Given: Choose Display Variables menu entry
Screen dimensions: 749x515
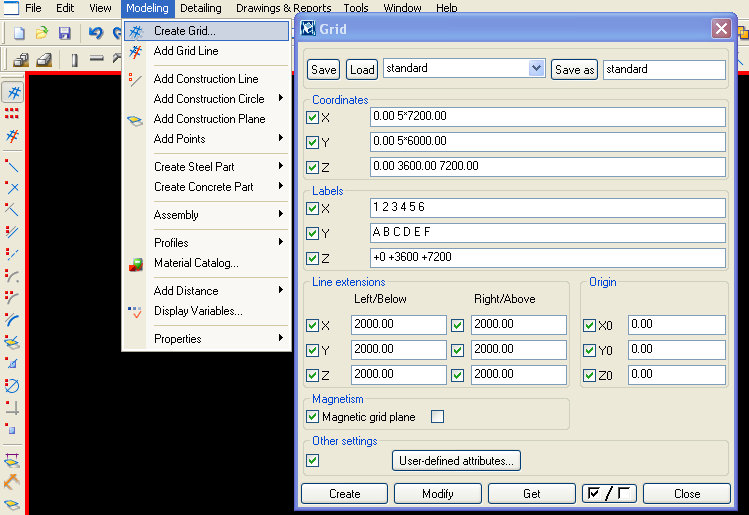Looking at the screenshot, I should click(x=207, y=311).
